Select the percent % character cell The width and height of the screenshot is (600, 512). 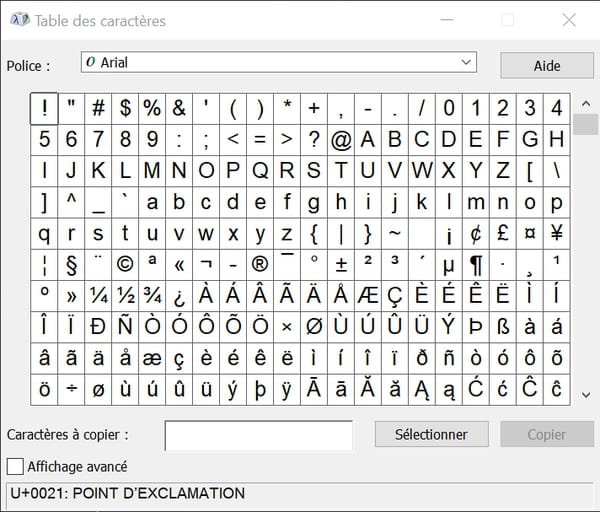[x=152, y=109]
